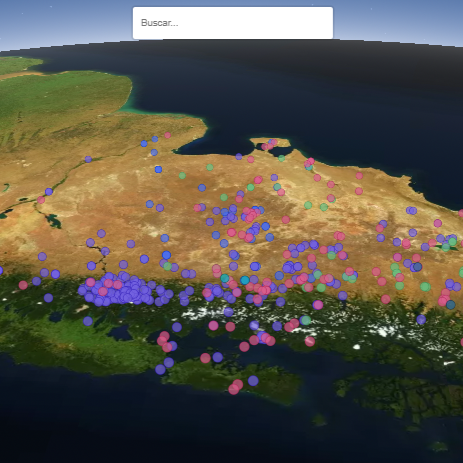Open the green marker on the peninsula's bay shore
Screen dimensions: 463x463
(x=282, y=158)
